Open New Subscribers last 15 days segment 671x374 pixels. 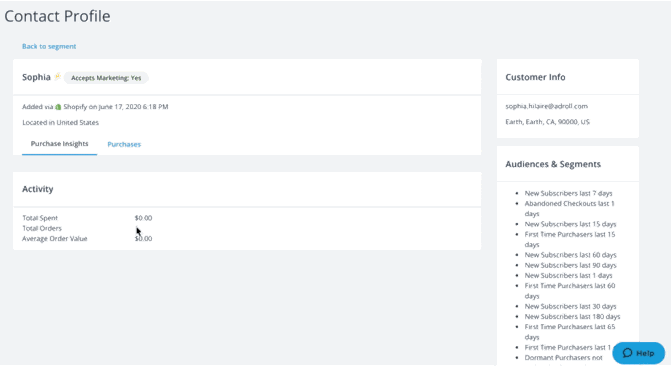[570, 224]
